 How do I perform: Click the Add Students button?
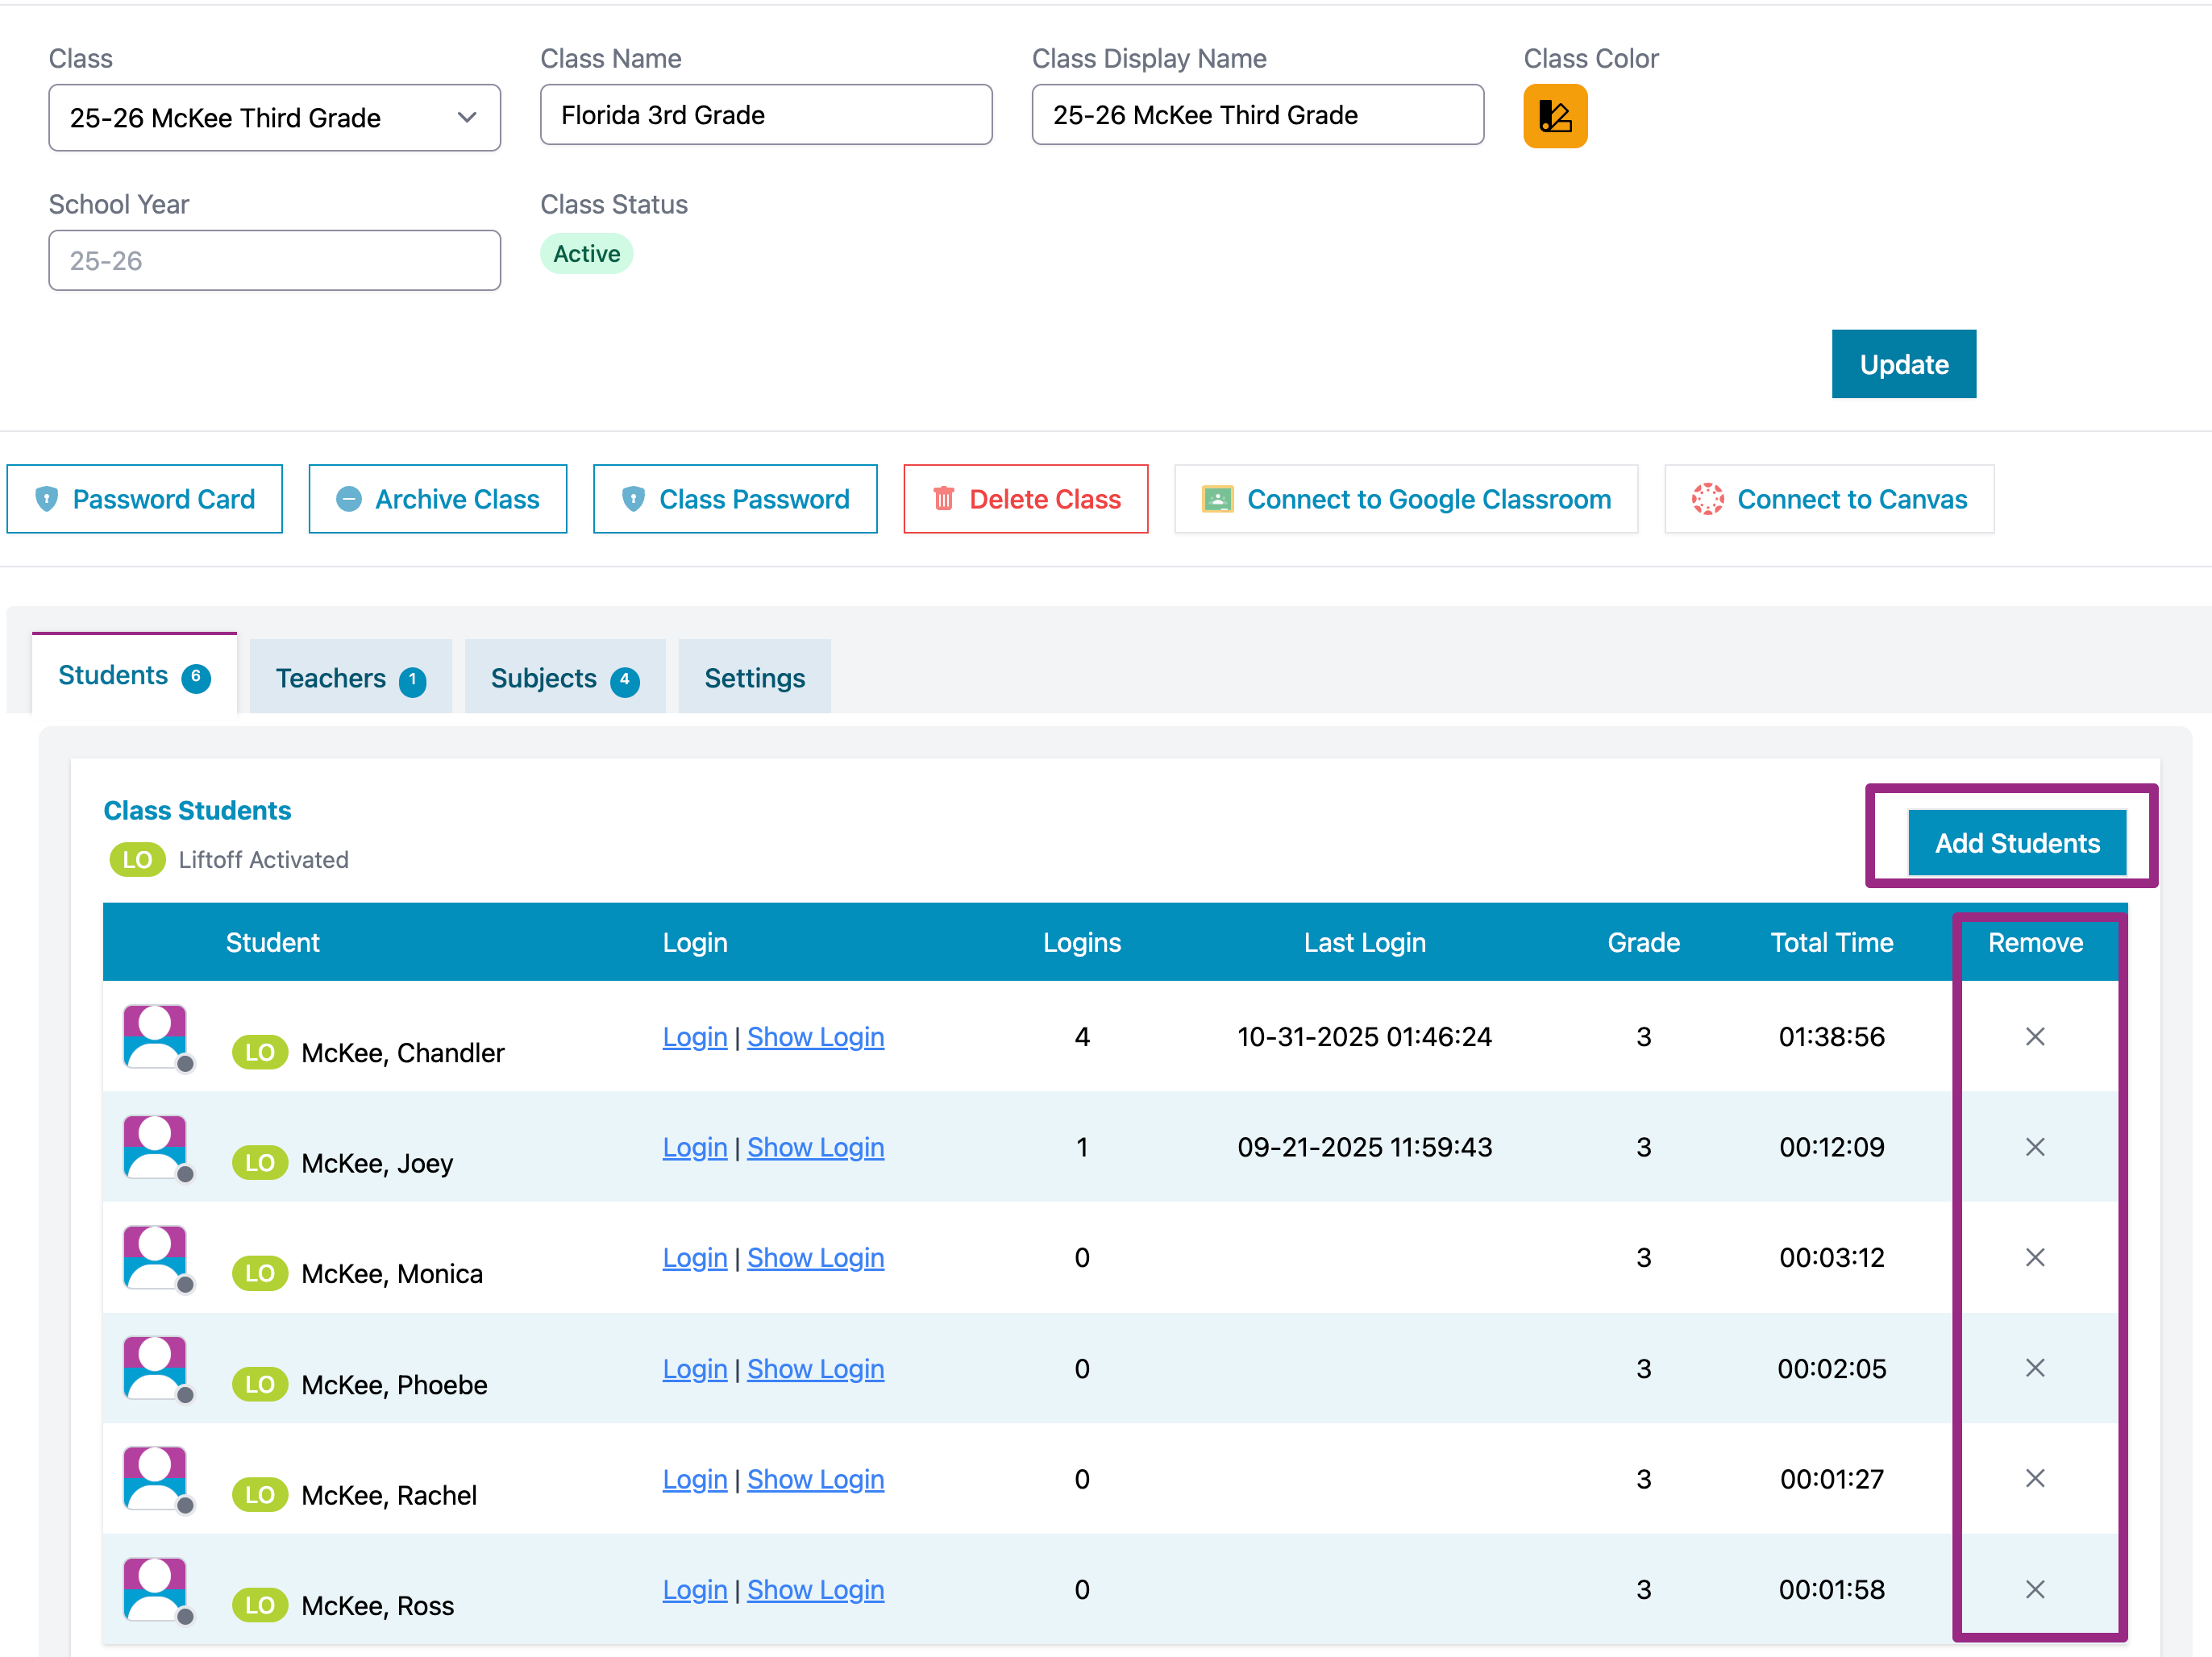click(2016, 843)
